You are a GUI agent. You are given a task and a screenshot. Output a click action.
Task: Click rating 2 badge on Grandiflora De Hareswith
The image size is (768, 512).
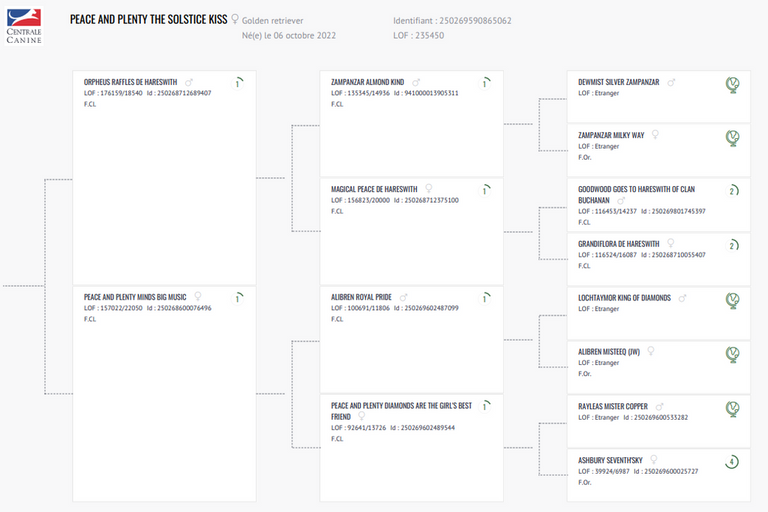(732, 246)
